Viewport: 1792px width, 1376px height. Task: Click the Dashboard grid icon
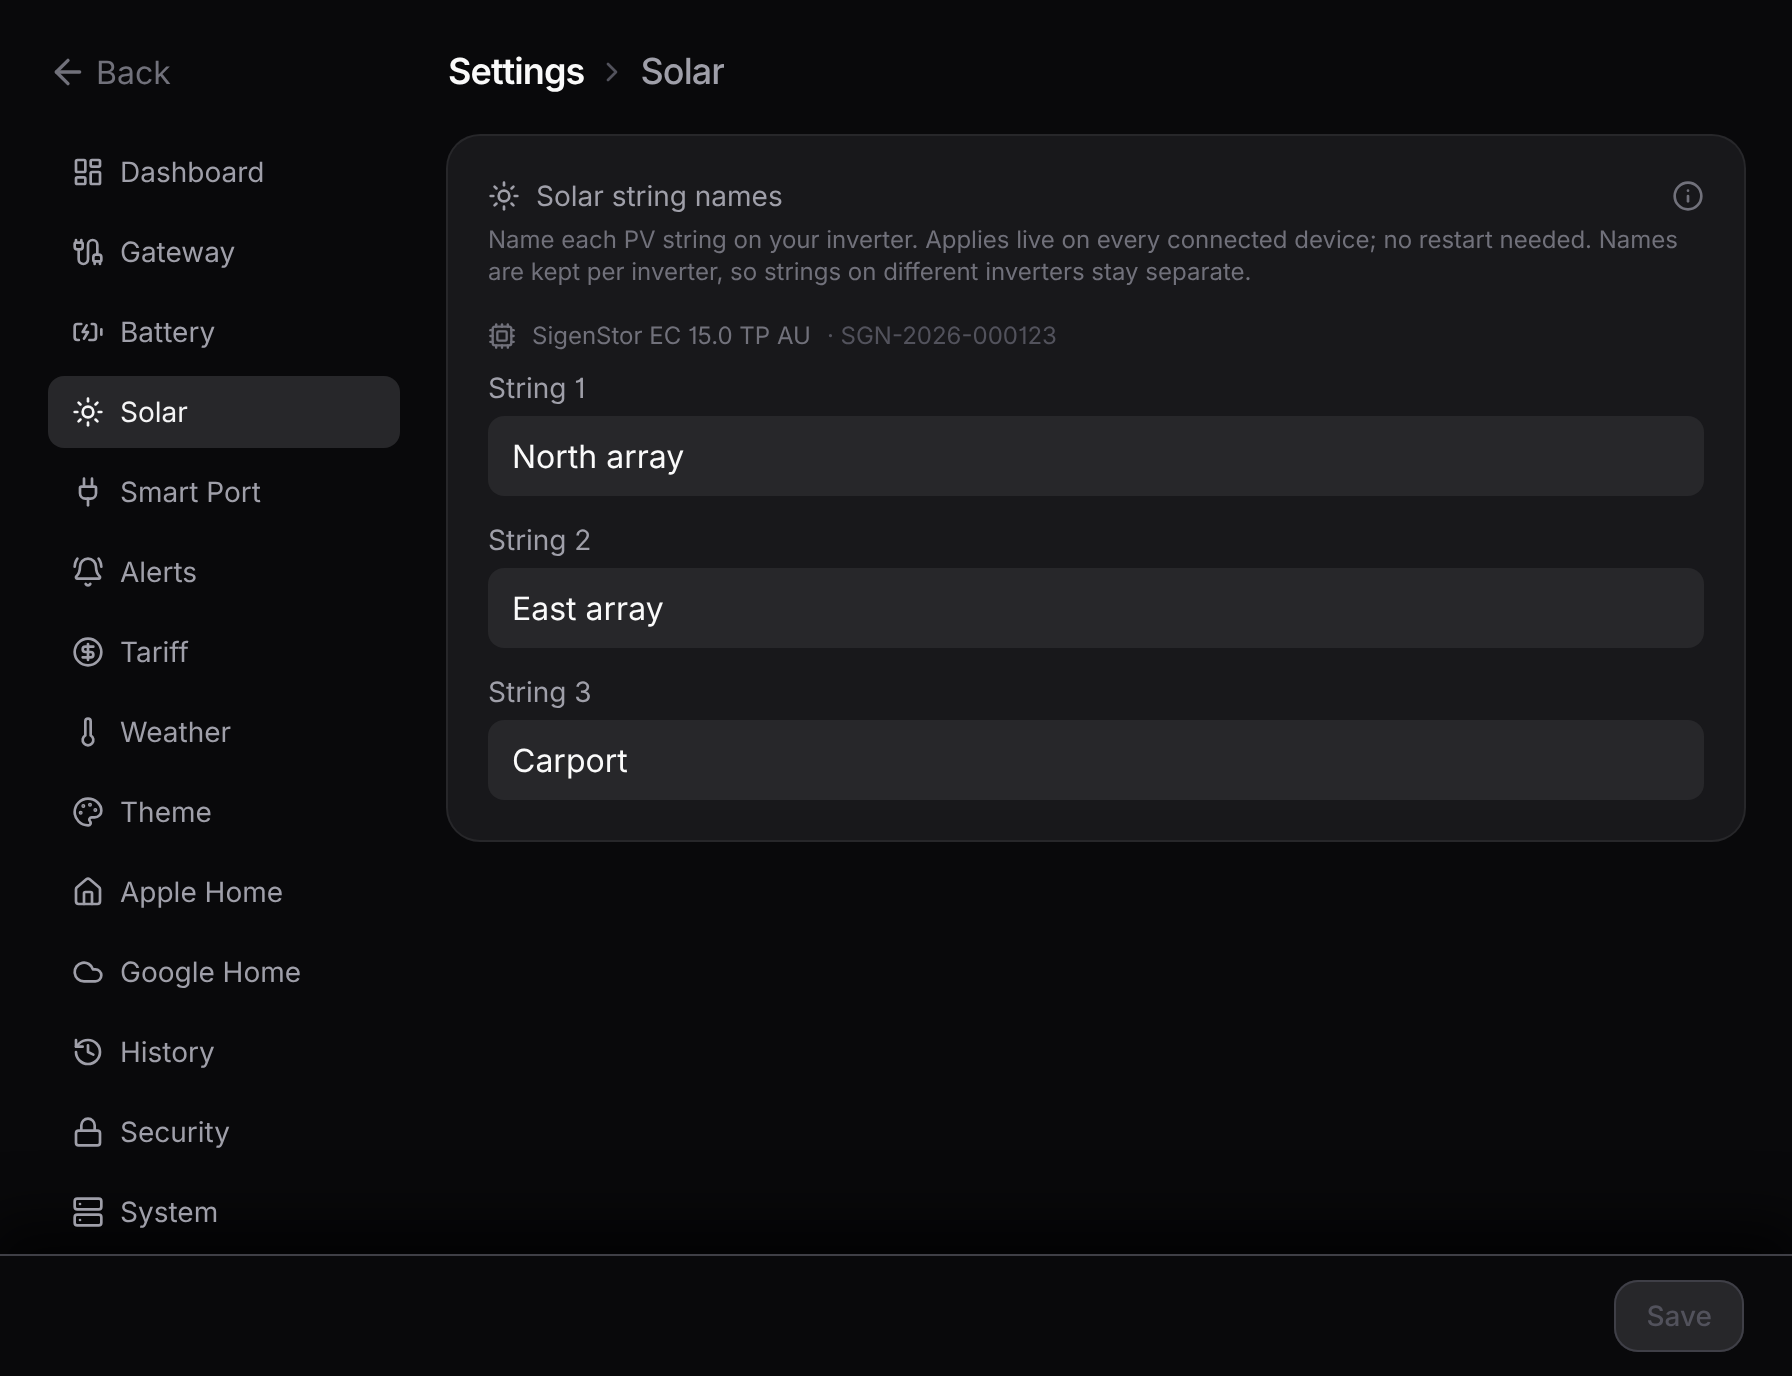(x=88, y=172)
